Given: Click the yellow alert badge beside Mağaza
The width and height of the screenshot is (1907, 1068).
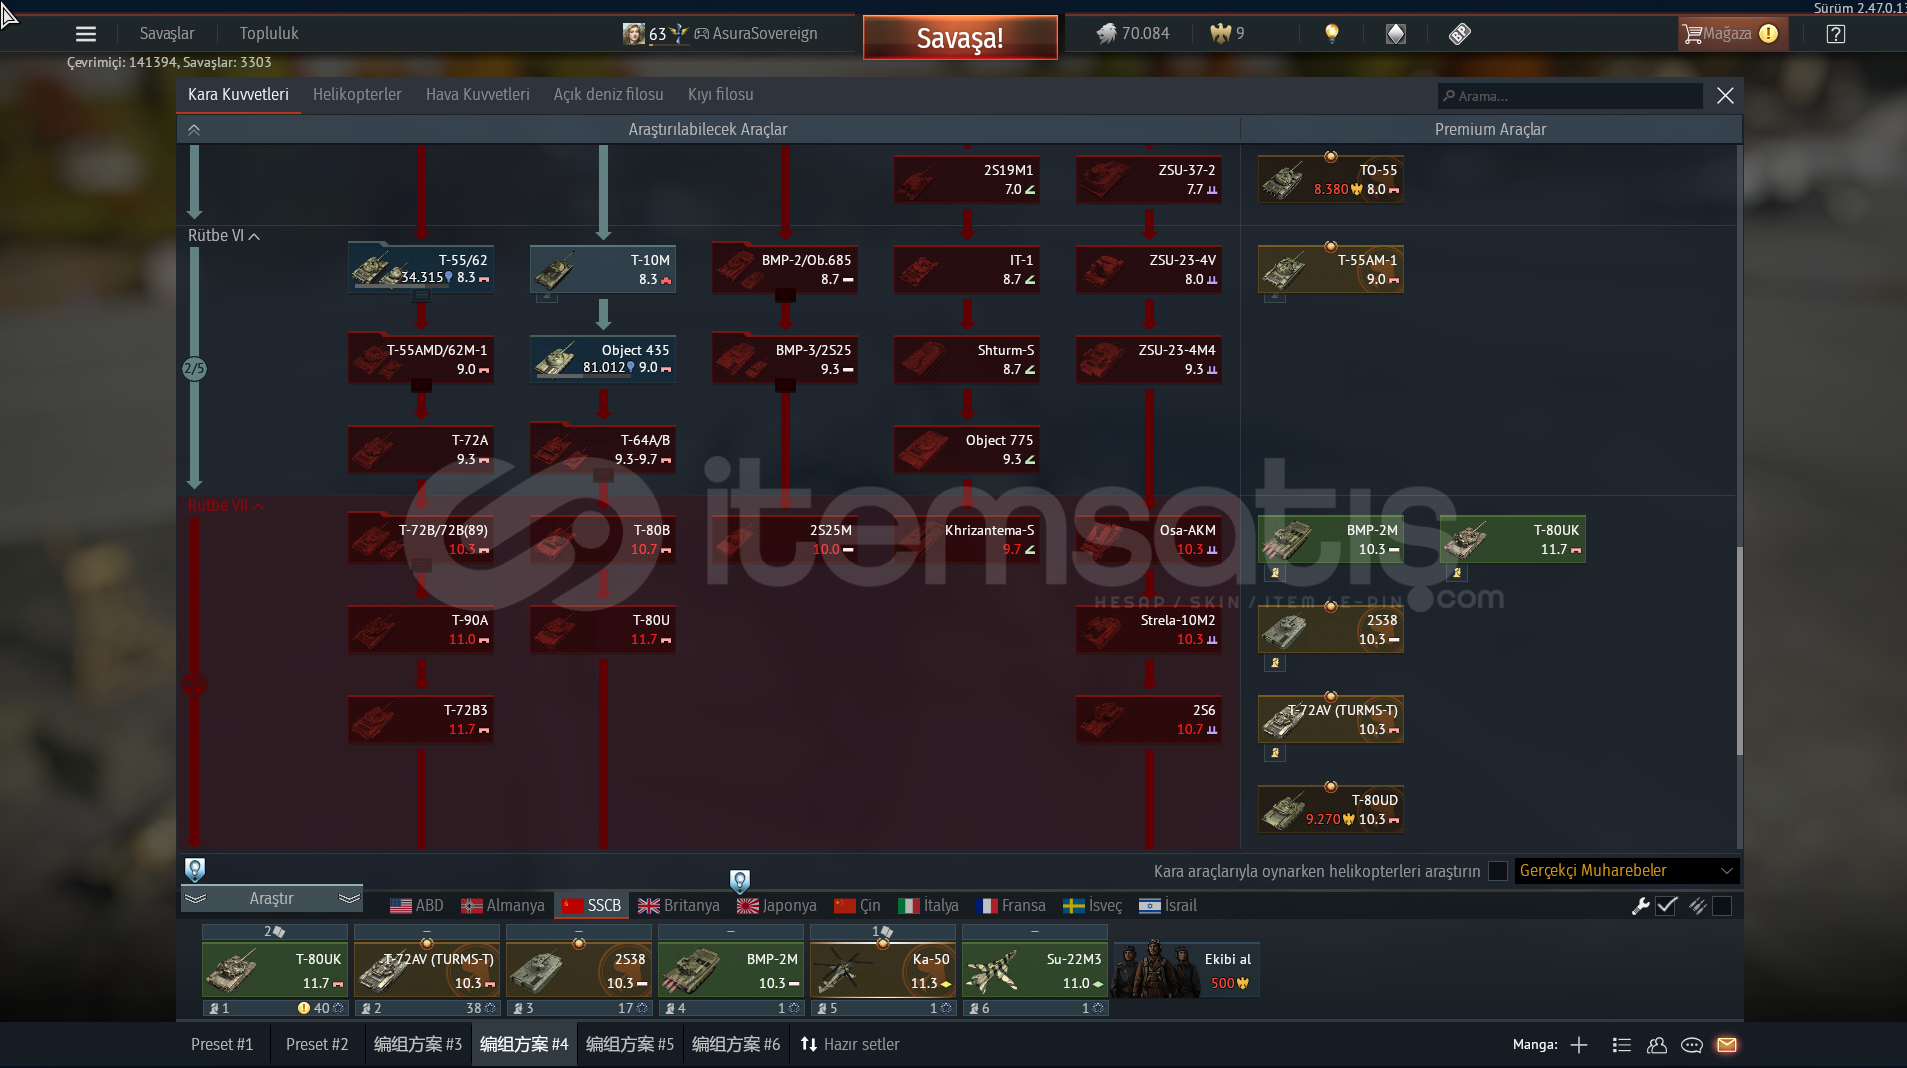Looking at the screenshot, I should pyautogui.click(x=1768, y=34).
